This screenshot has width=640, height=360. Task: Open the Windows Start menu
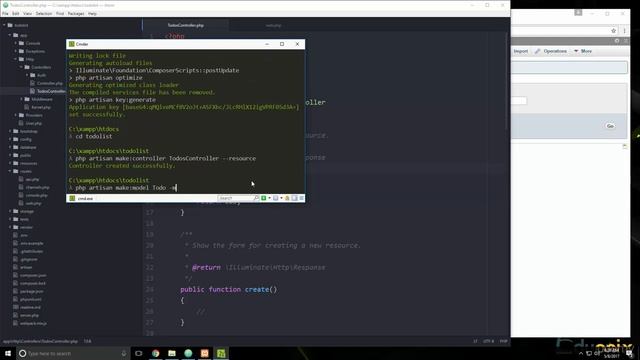8,353
